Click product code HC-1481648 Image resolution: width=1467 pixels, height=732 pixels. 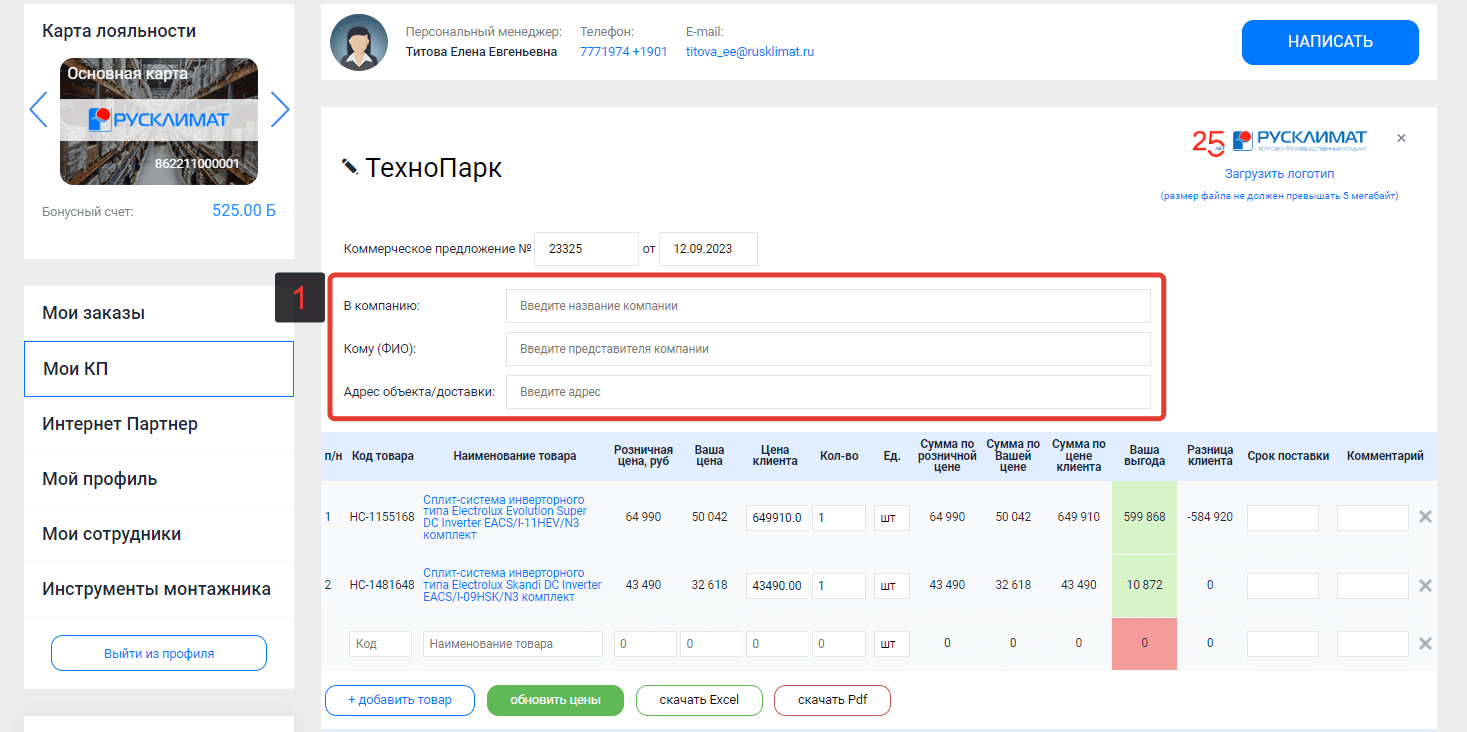(x=381, y=585)
